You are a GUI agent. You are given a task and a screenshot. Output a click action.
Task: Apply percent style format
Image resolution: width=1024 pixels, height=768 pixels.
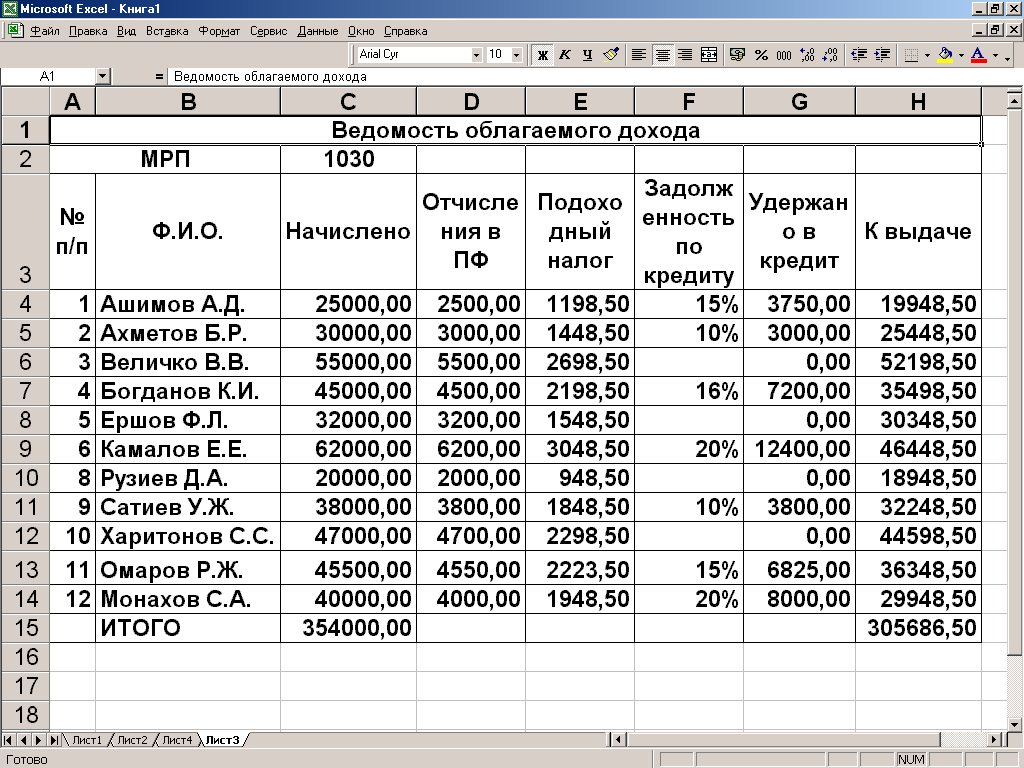[761, 55]
